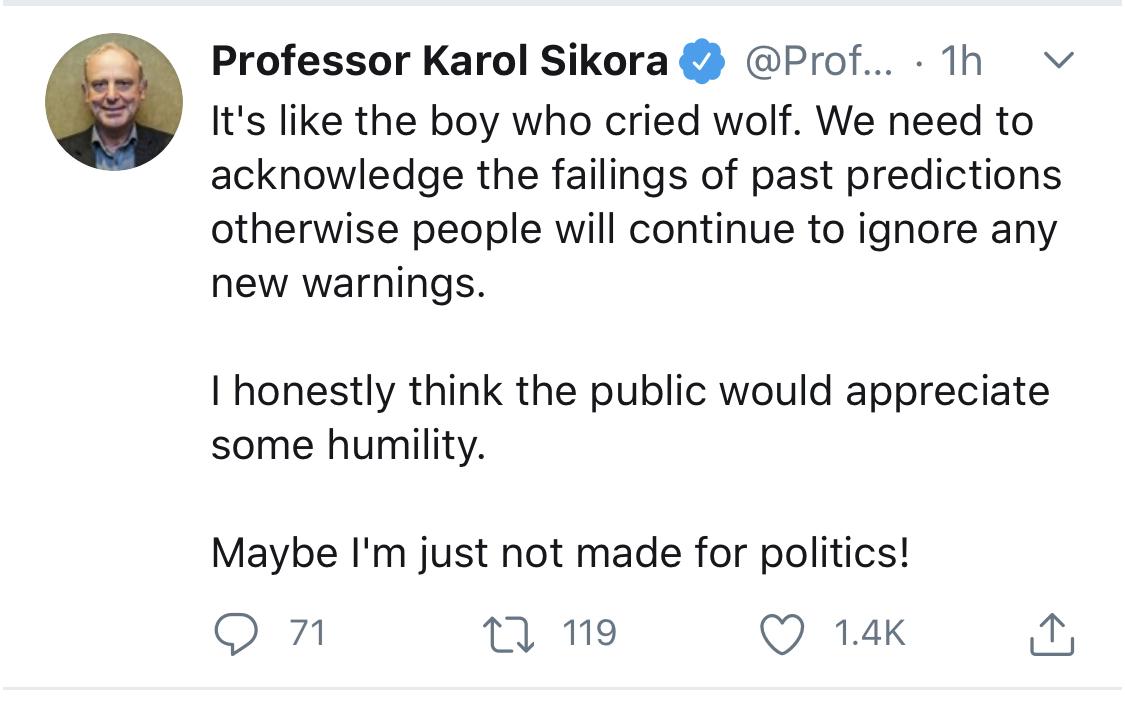The width and height of the screenshot is (1125, 707).
Task: Click "I honestly think the public would appreciate"
Action: 630,391
